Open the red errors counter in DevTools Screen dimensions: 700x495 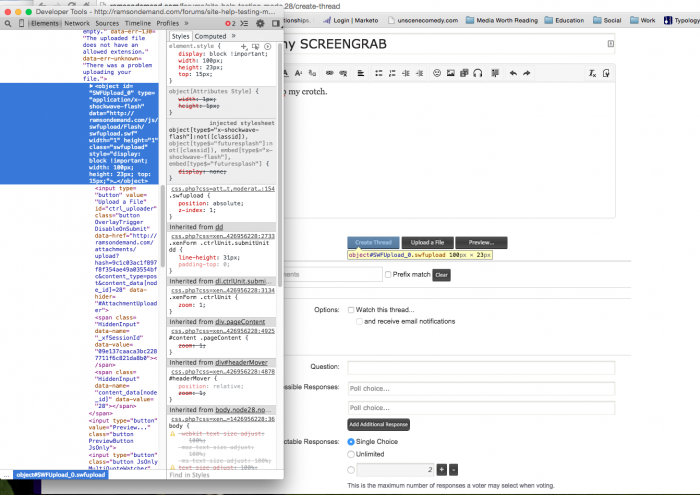coord(230,23)
